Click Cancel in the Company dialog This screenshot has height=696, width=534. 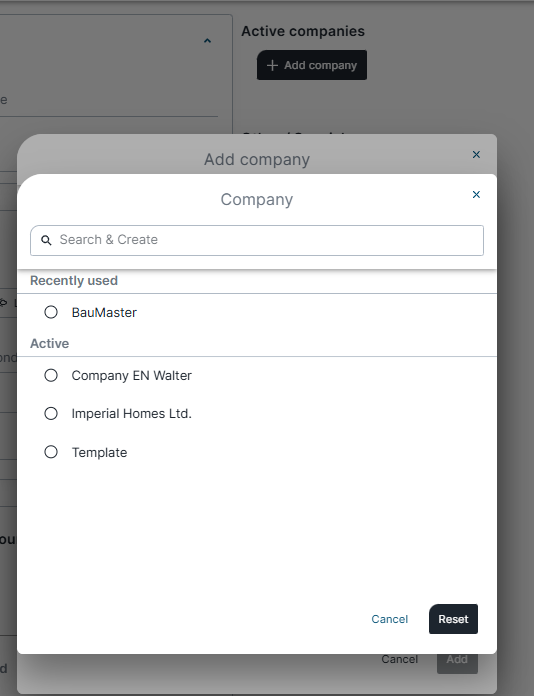(389, 619)
